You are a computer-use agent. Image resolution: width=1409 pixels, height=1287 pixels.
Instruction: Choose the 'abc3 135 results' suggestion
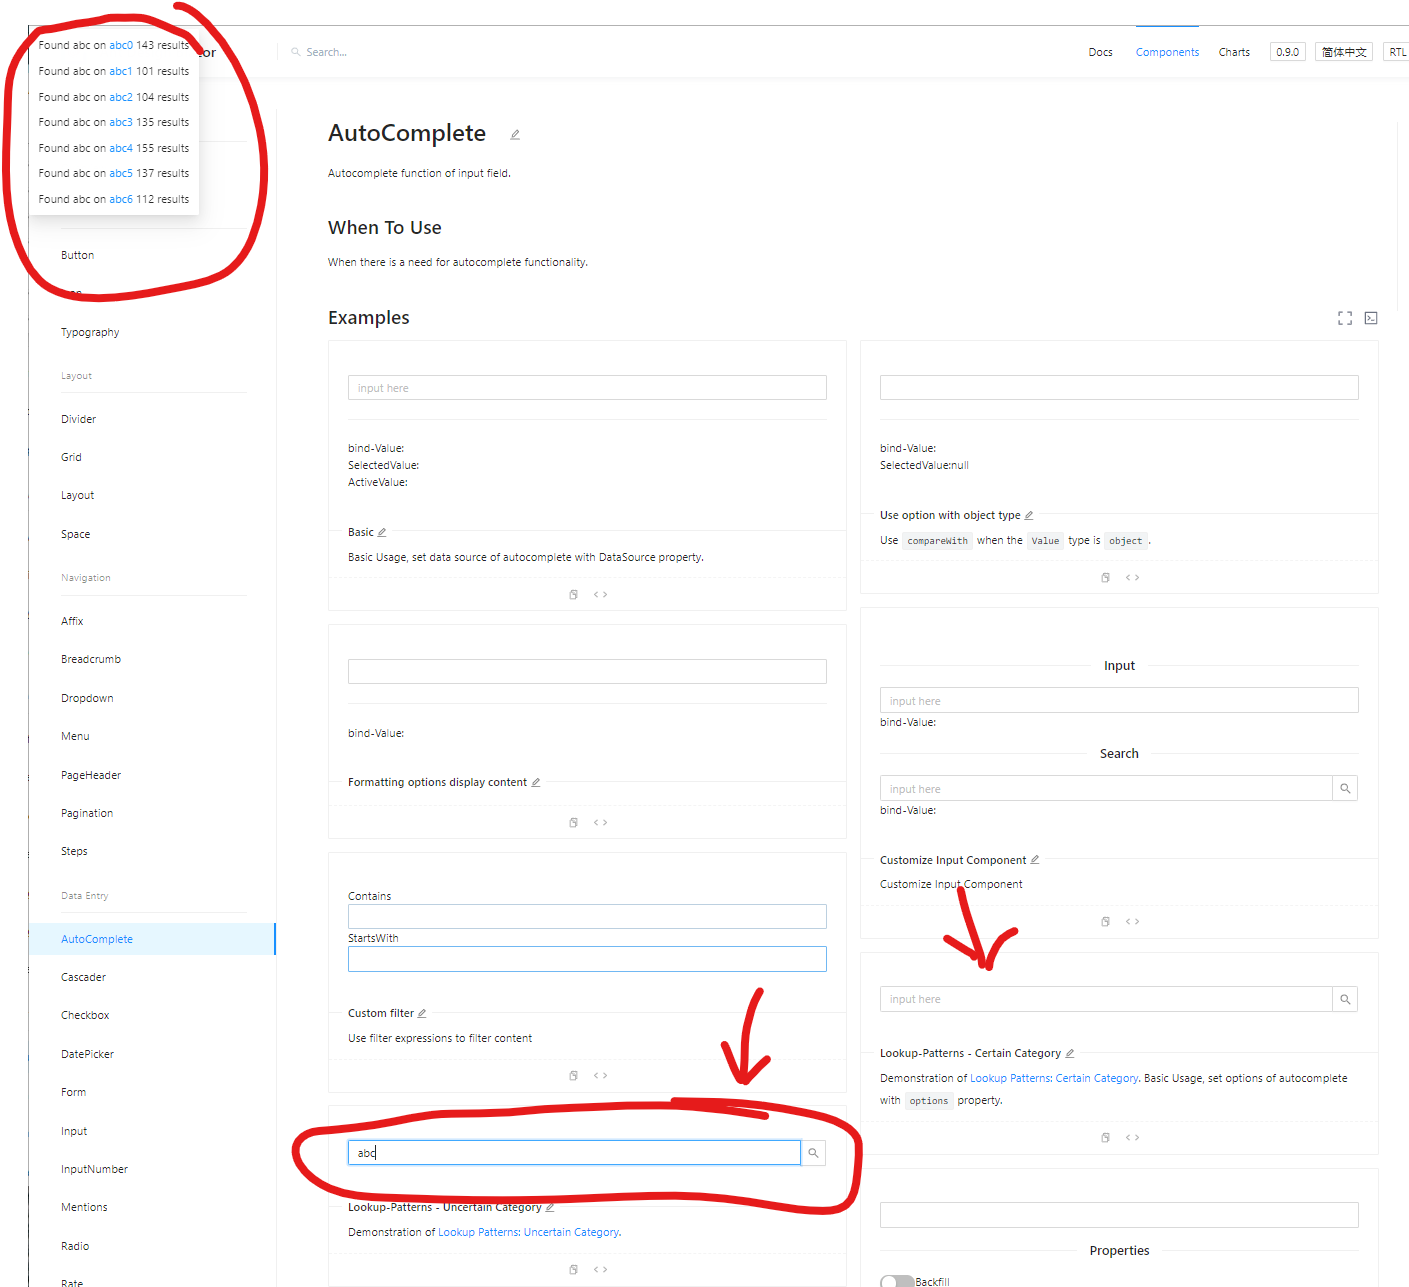point(114,122)
